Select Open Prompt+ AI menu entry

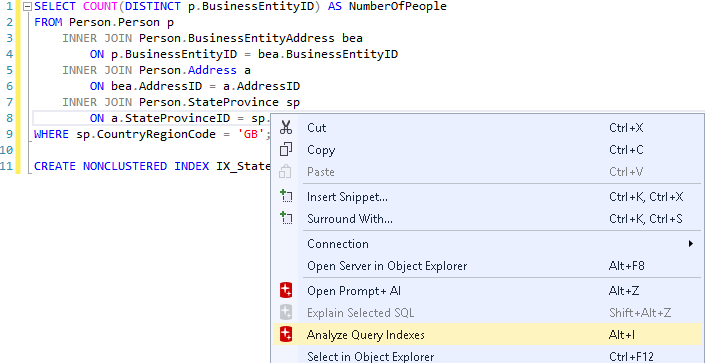[x=487, y=291]
